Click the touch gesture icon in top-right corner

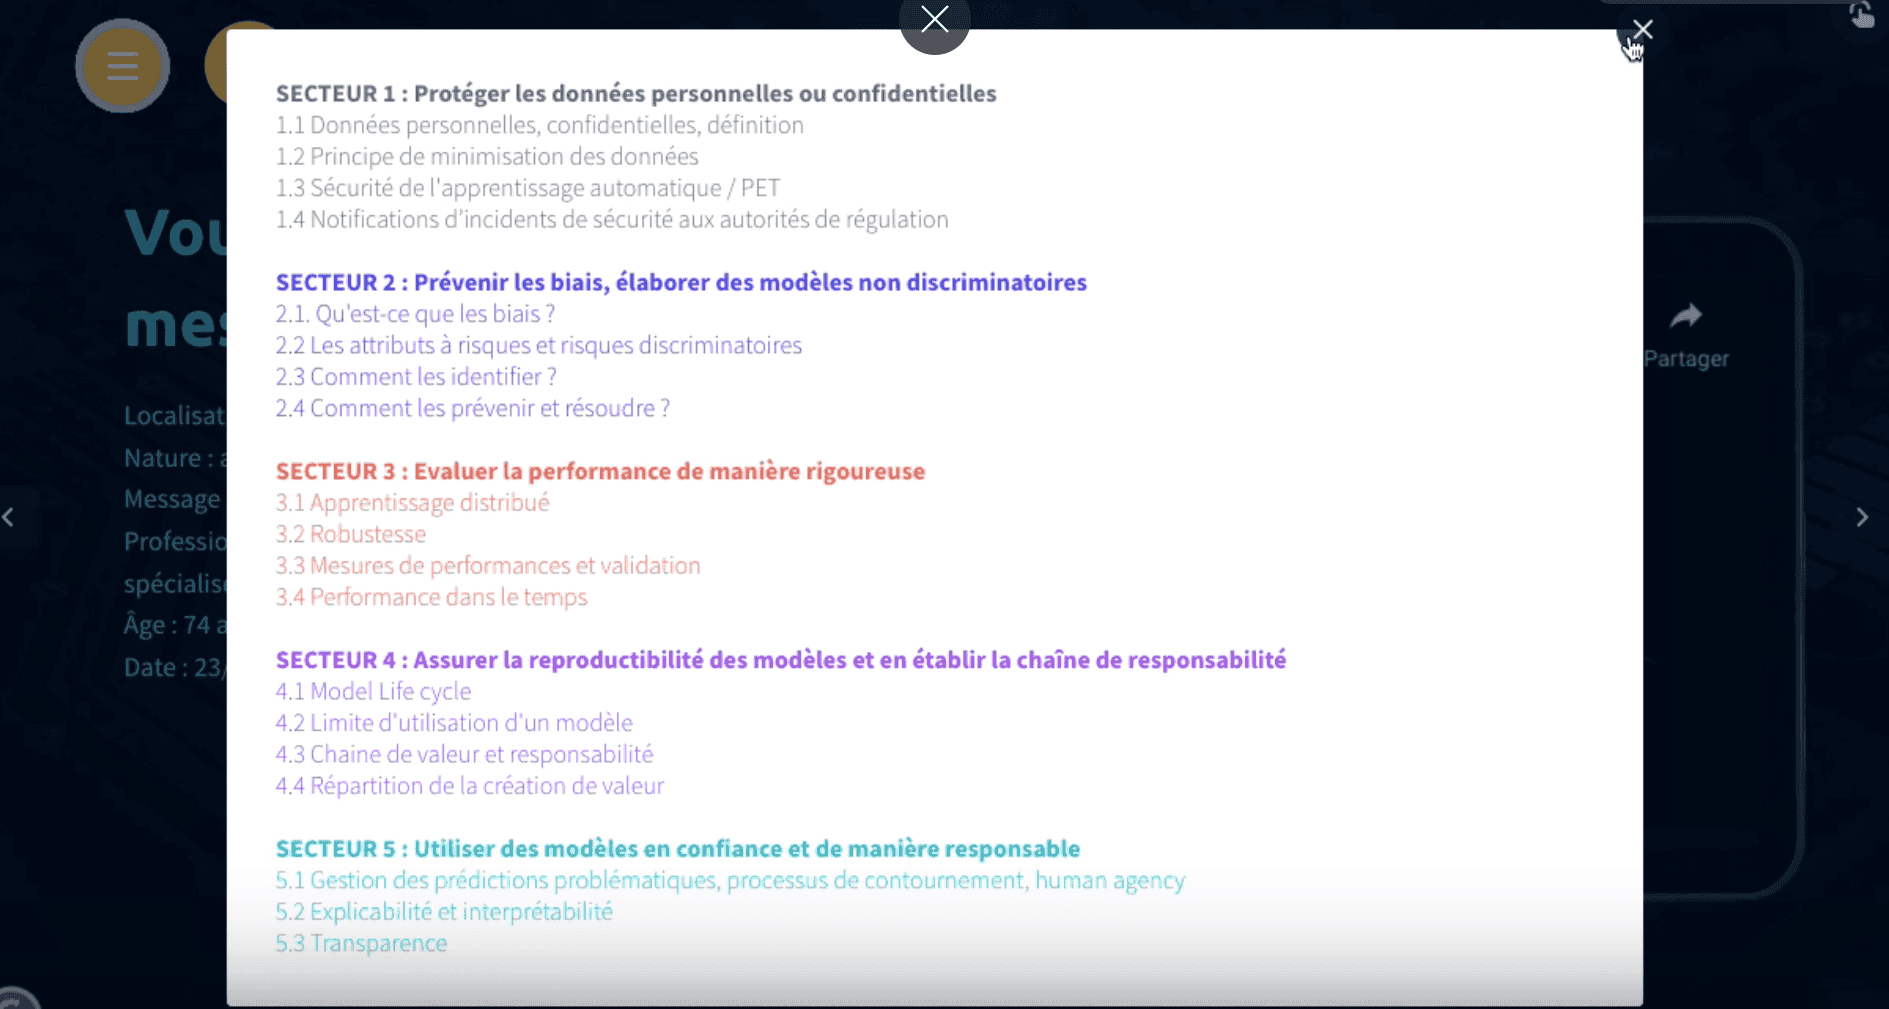[x=1860, y=15]
